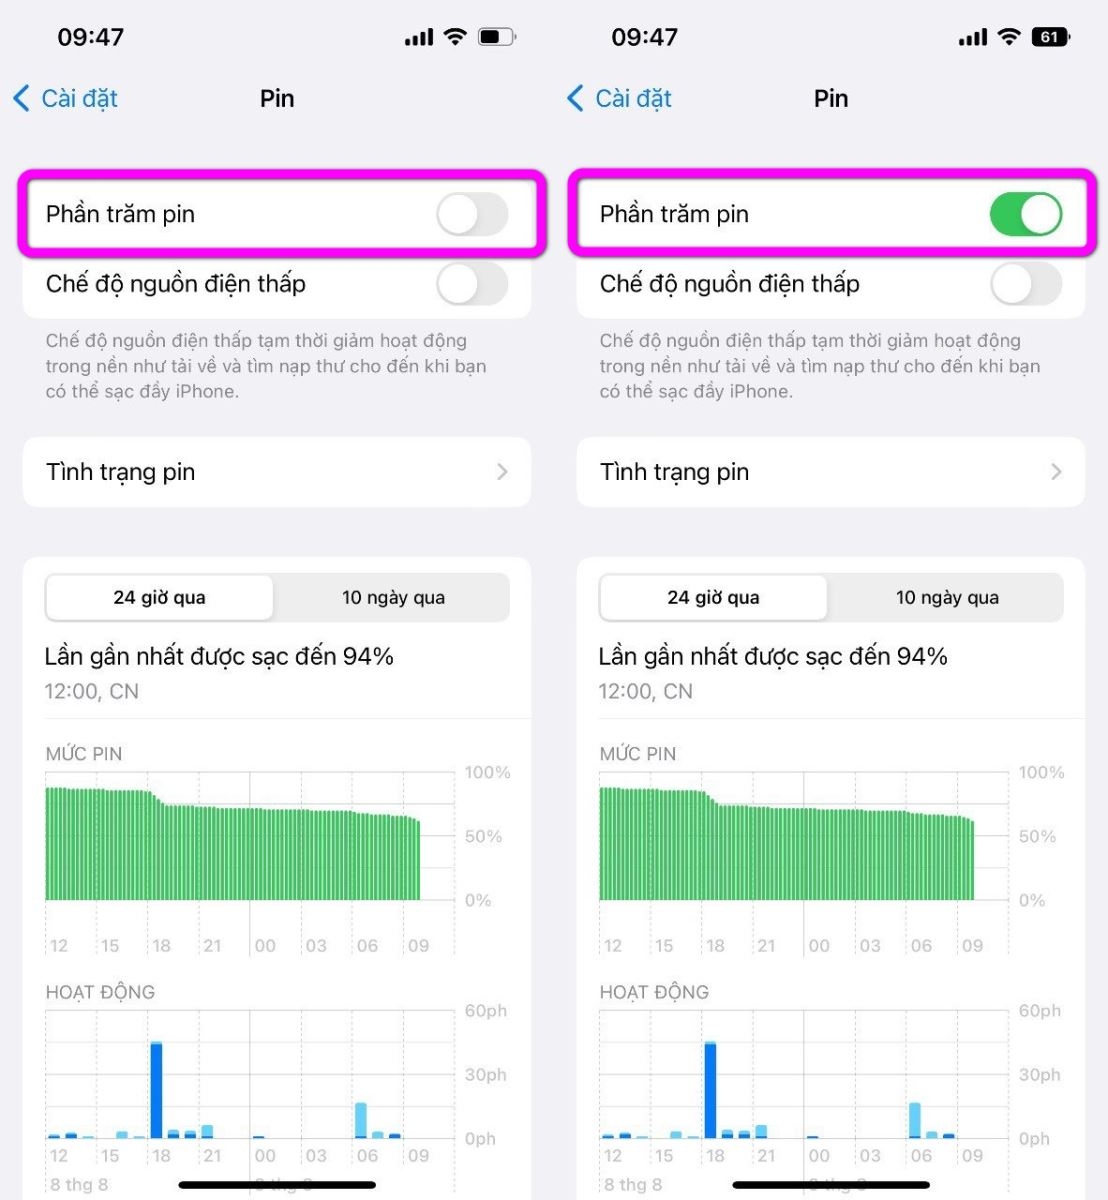This screenshot has height=1200, width=1108.
Task: Tap a blue activity bar in HOẠT ĐỘNG chart
Action: click(156, 1090)
